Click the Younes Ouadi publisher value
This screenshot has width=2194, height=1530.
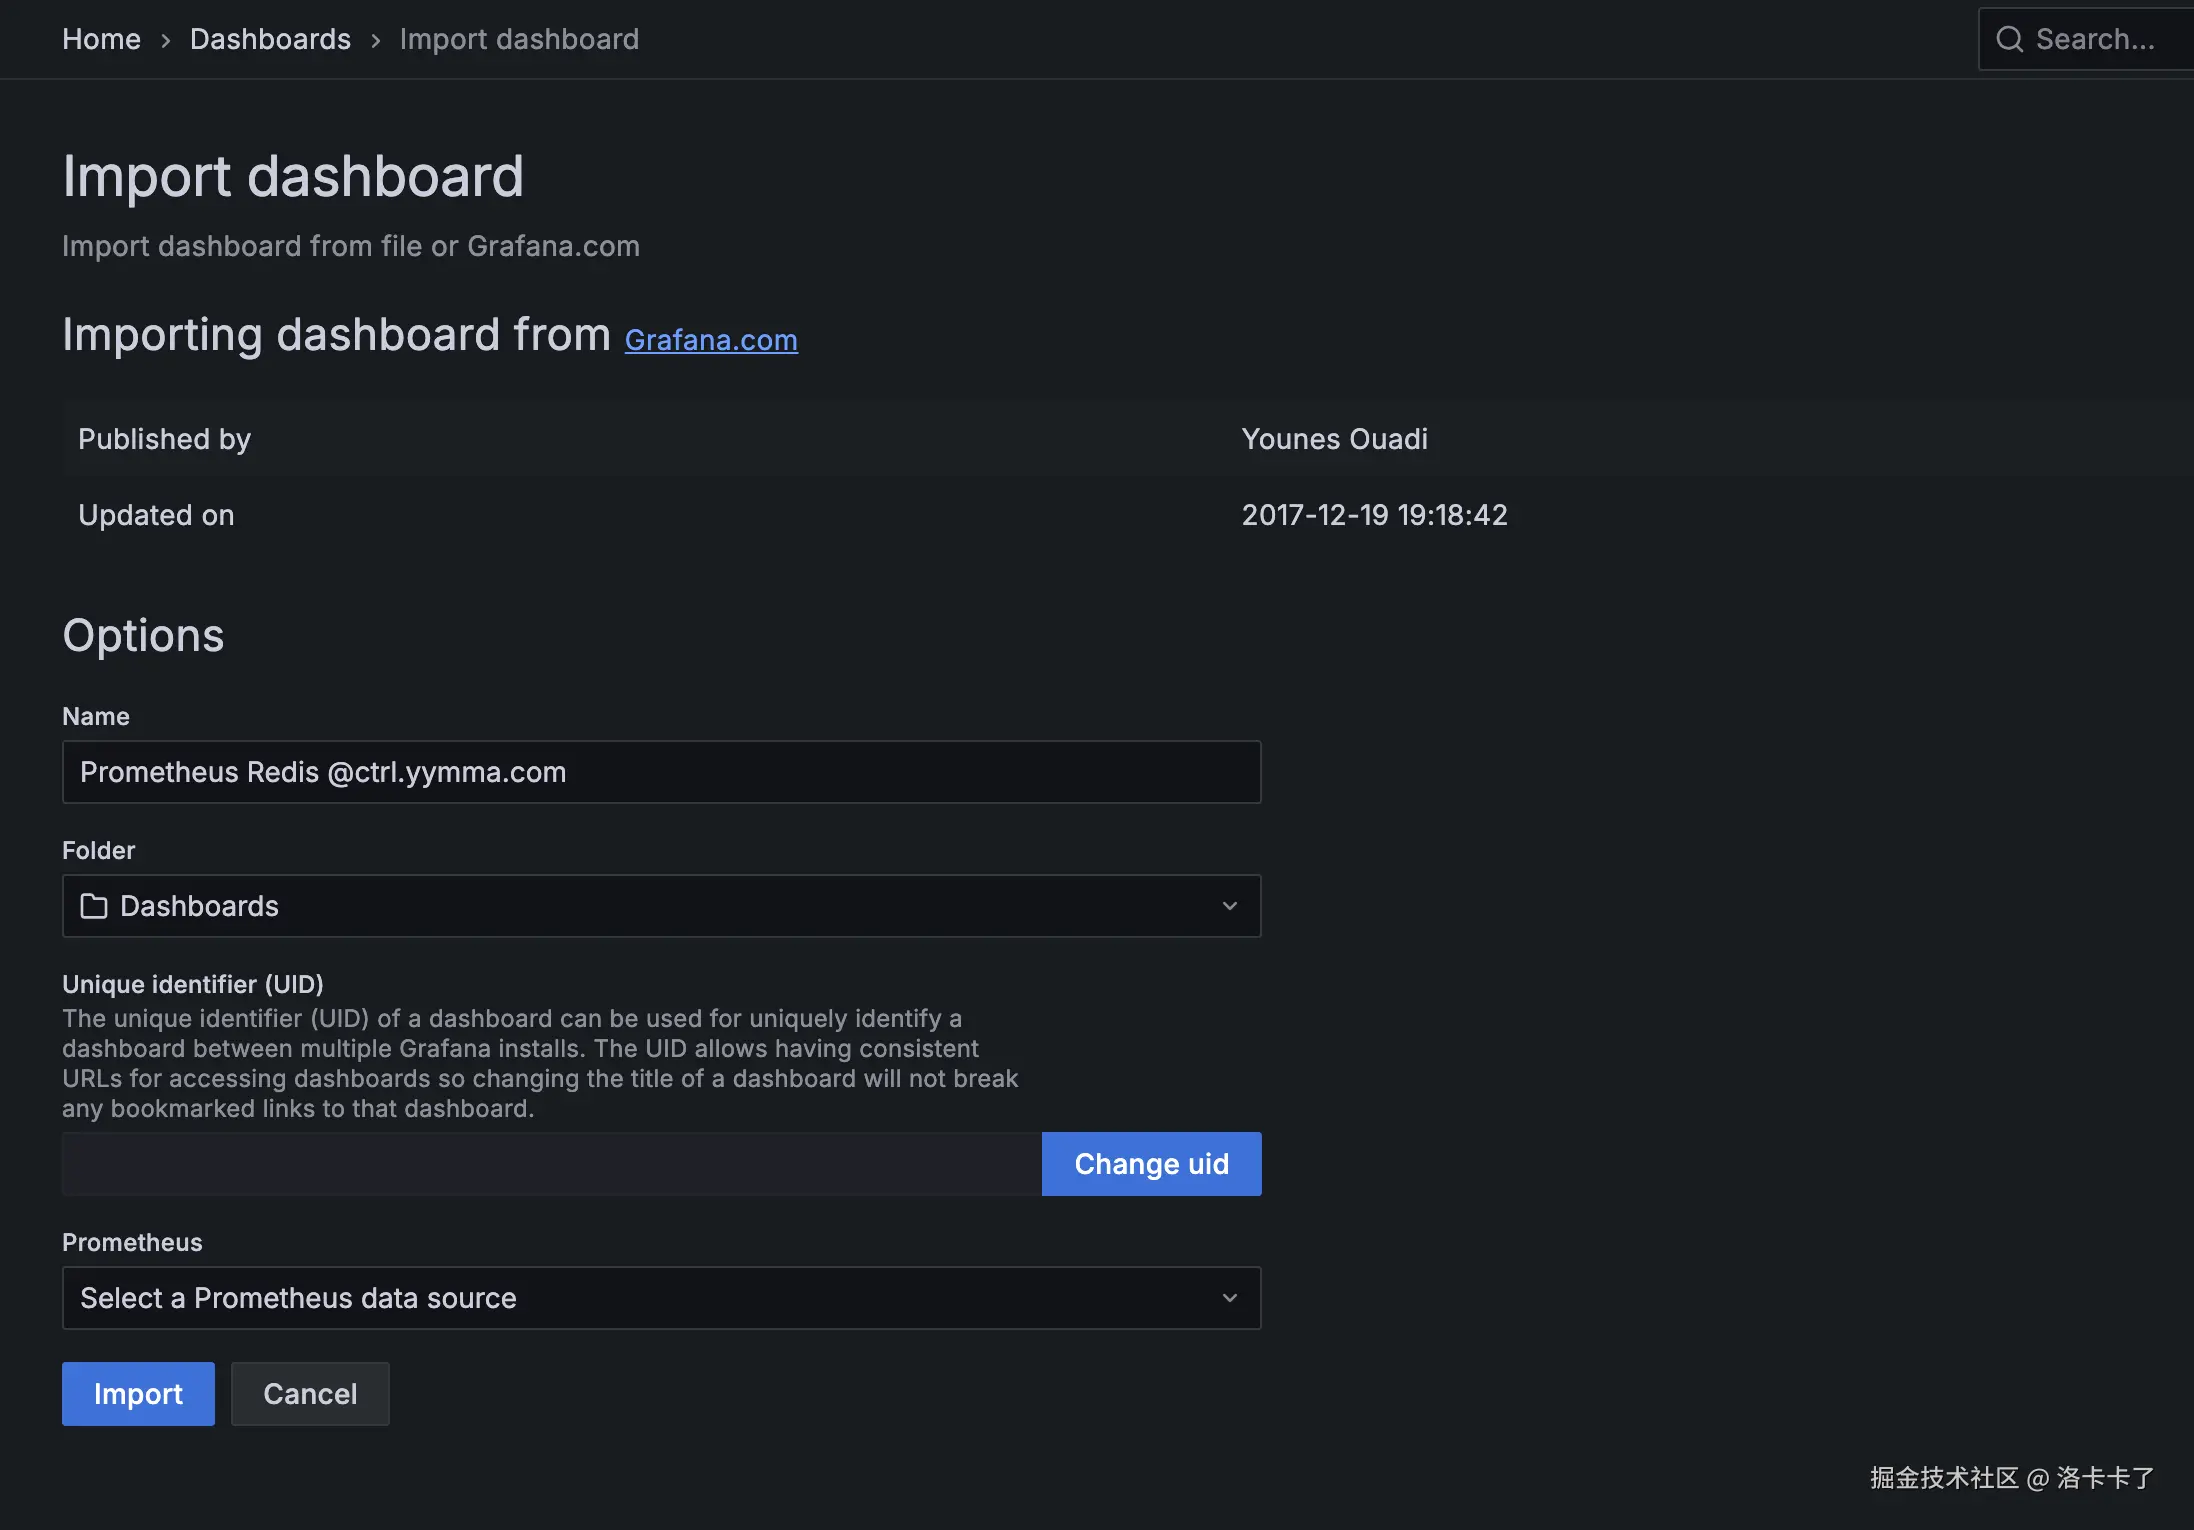click(1334, 439)
